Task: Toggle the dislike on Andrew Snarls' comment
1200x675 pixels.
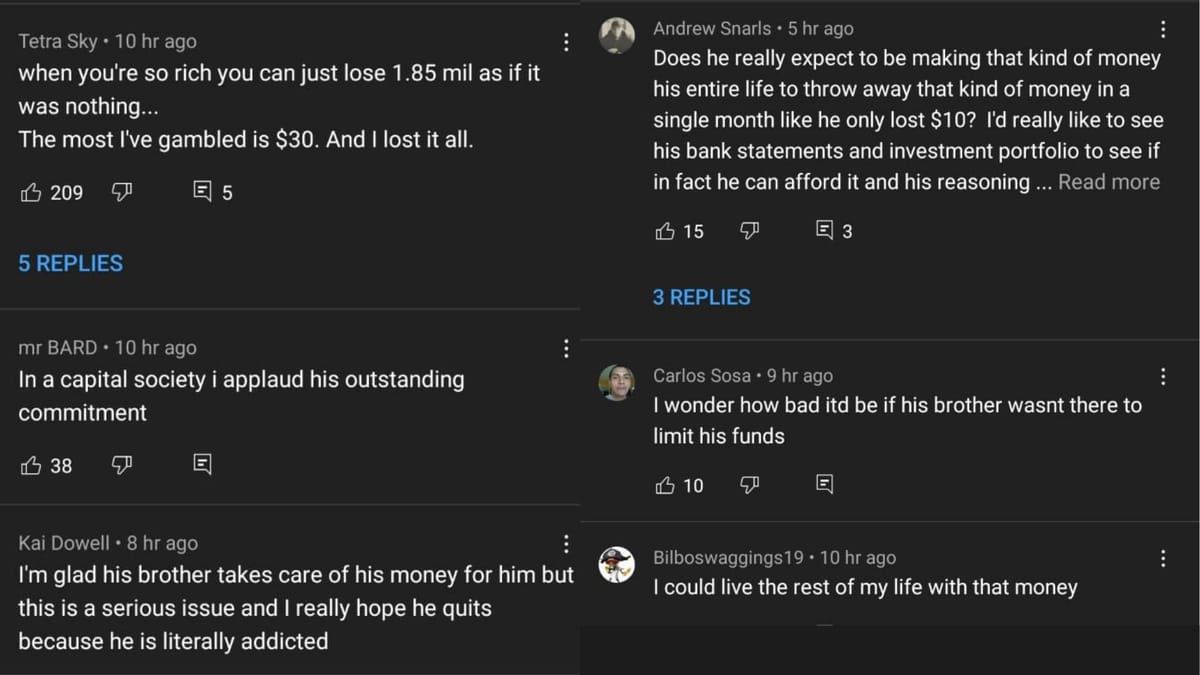Action: click(x=750, y=230)
